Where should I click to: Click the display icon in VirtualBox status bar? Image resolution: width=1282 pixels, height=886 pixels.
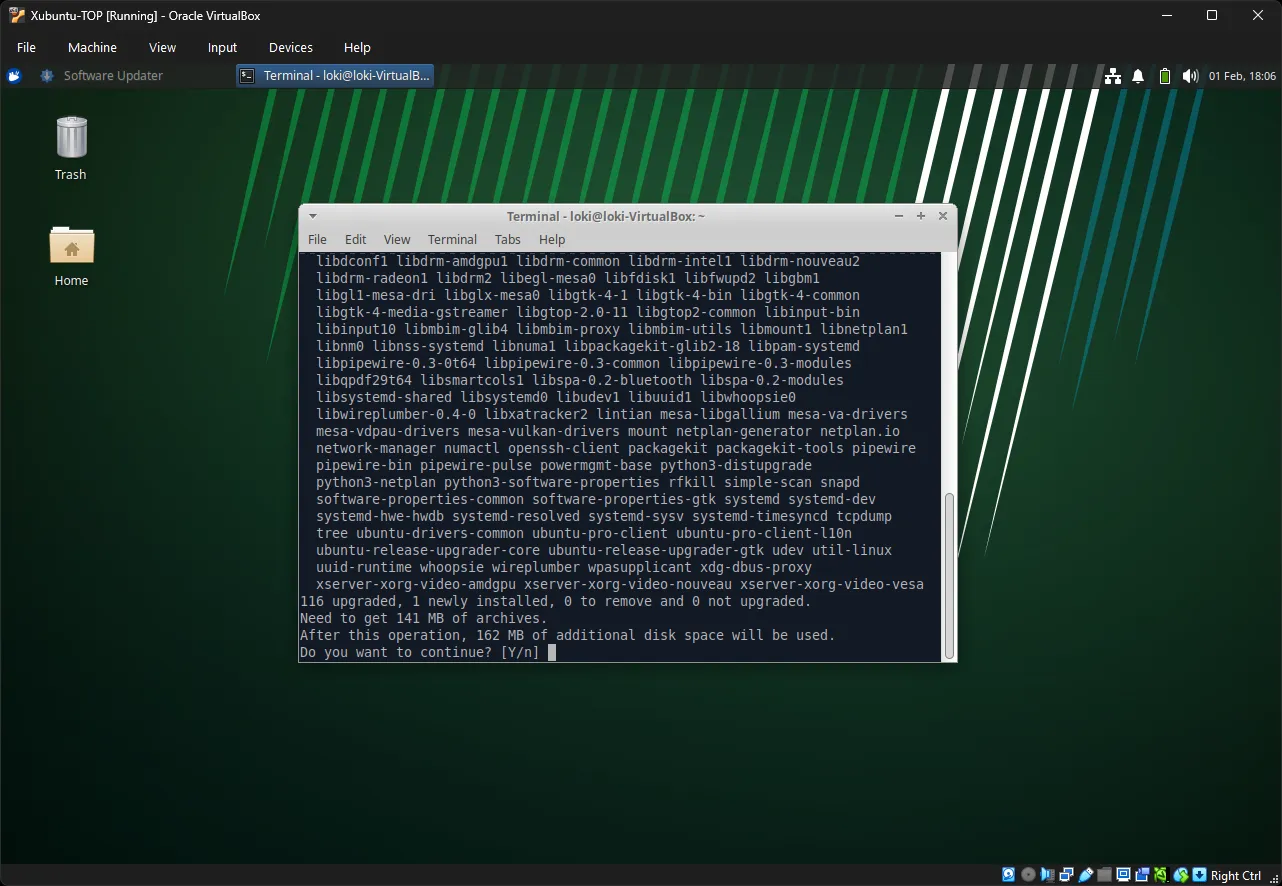click(1123, 874)
